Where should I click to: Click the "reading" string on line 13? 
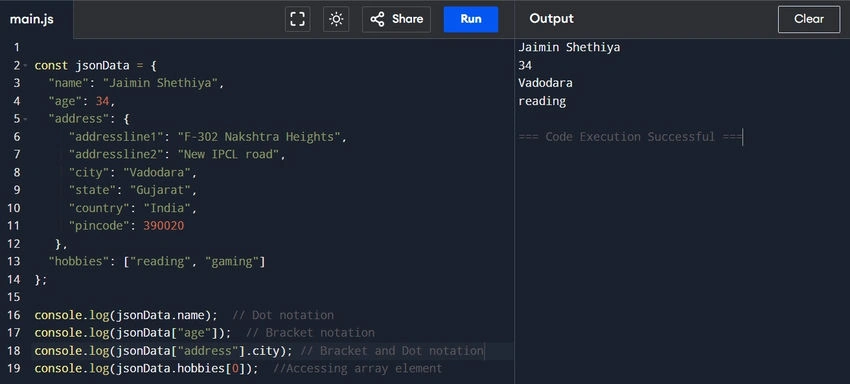(x=160, y=261)
